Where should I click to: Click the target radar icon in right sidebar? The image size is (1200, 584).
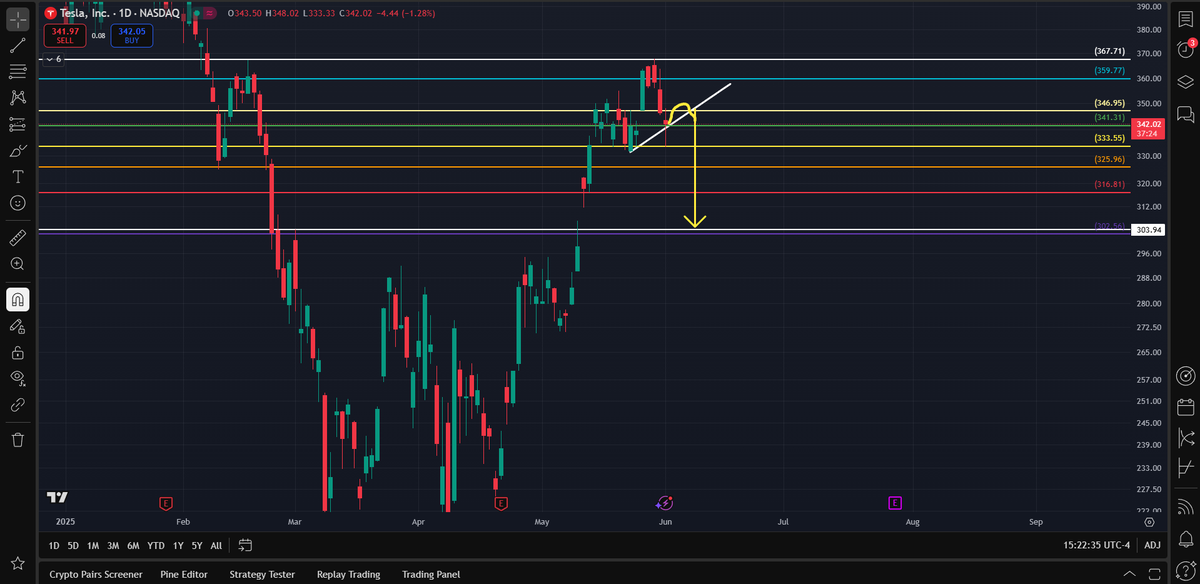1186,376
